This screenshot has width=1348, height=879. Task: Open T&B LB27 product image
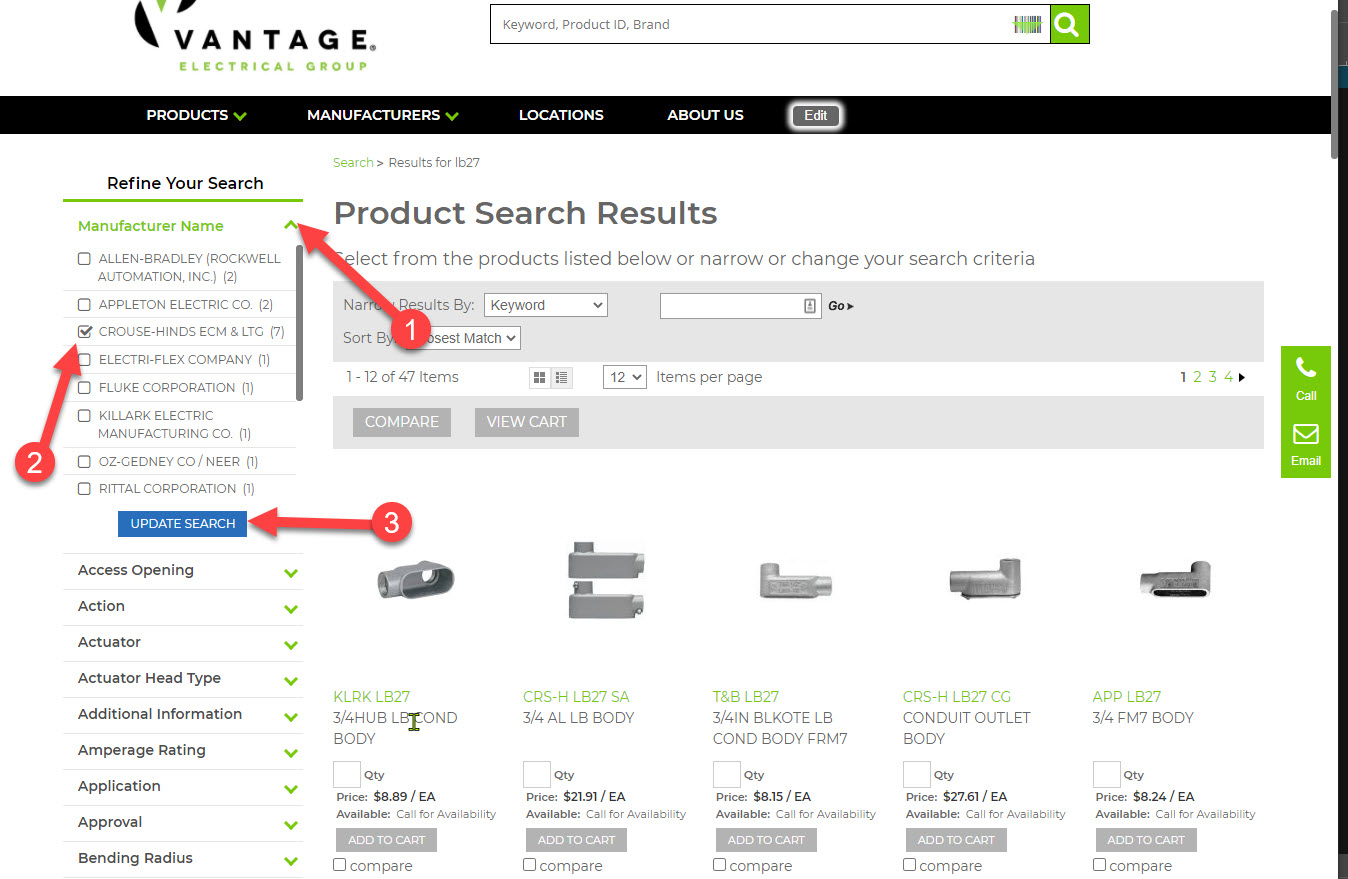(796, 581)
